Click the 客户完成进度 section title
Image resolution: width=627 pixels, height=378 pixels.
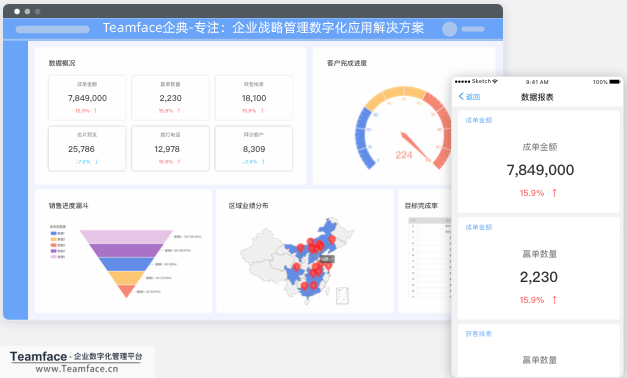coord(347,63)
